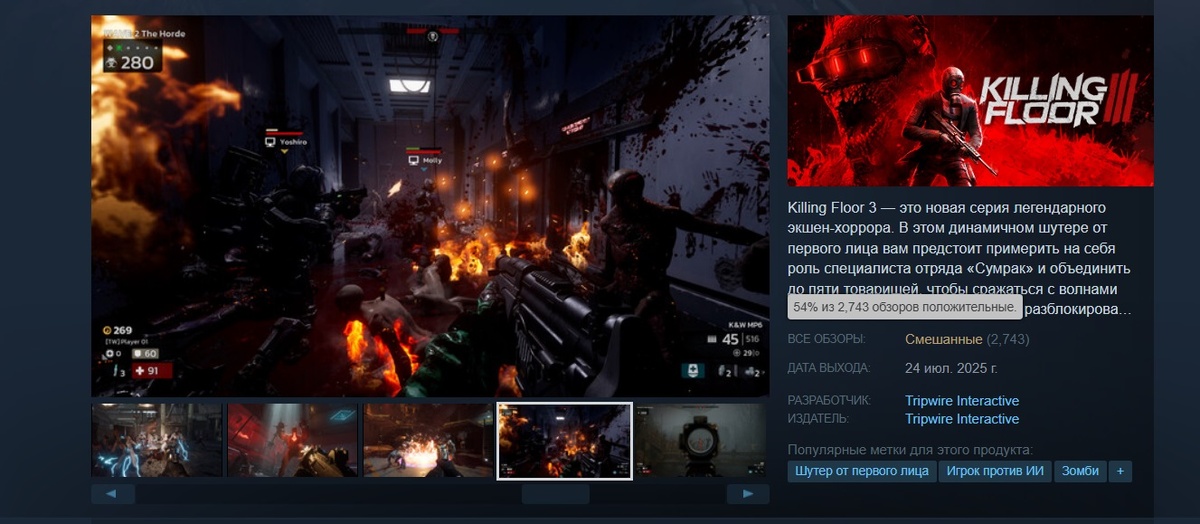Click the Популярные метки для этого продукта text
The image size is (1200, 524).
point(910,450)
